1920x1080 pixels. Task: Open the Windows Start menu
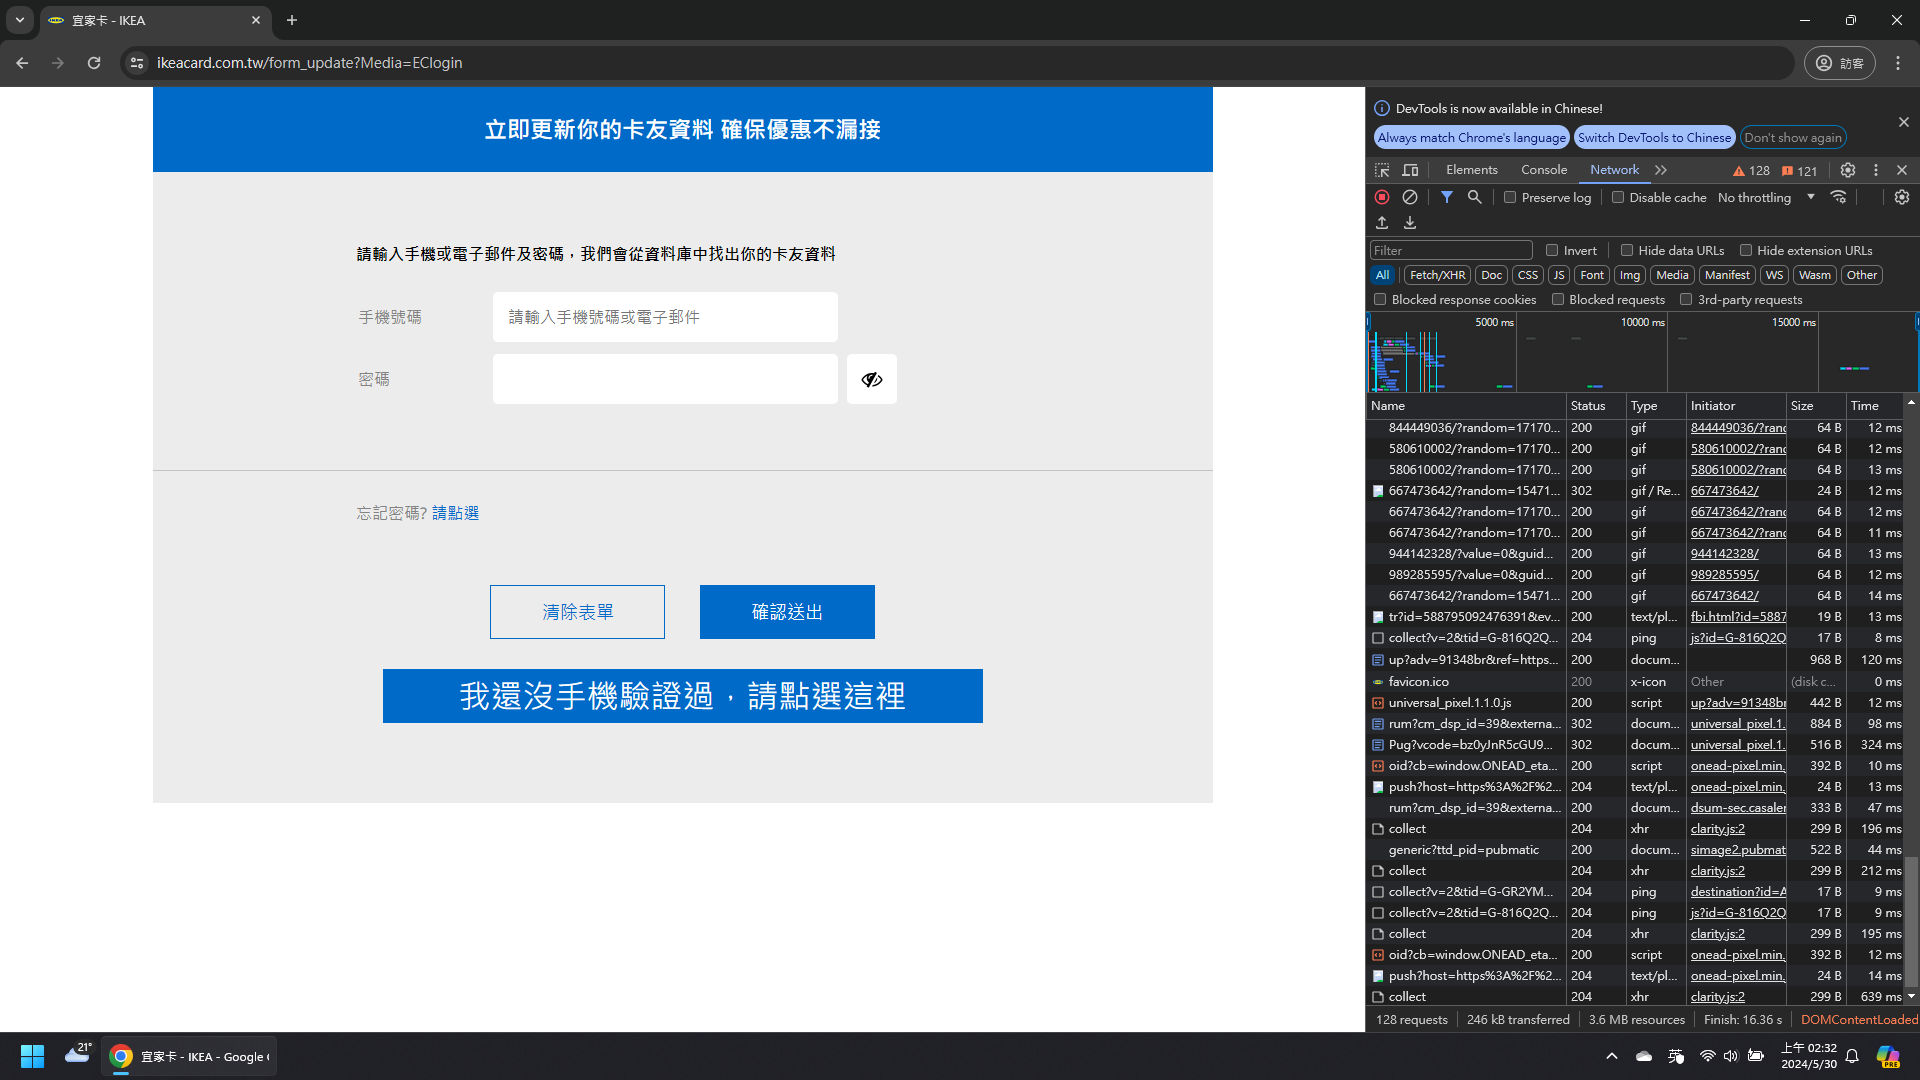pos(32,1056)
